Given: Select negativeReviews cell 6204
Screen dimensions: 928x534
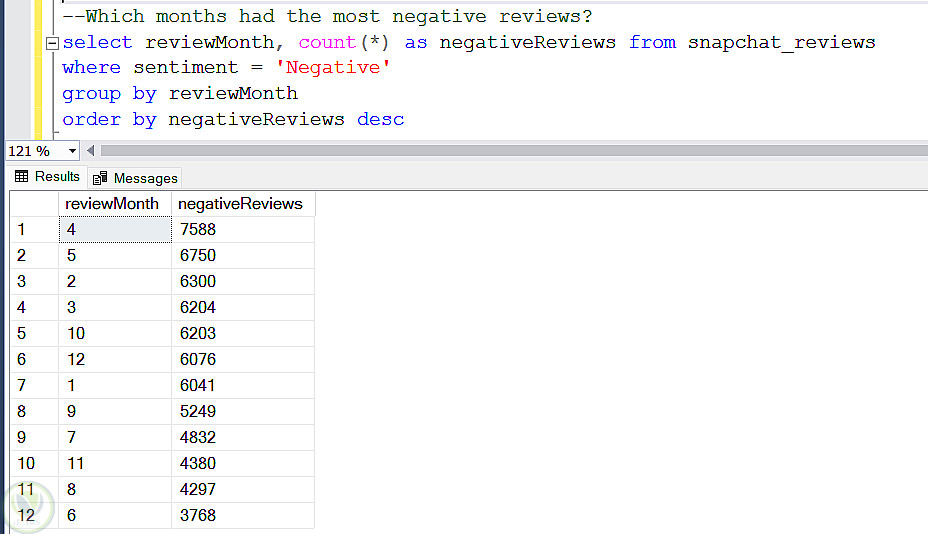Looking at the screenshot, I should pos(243,308).
